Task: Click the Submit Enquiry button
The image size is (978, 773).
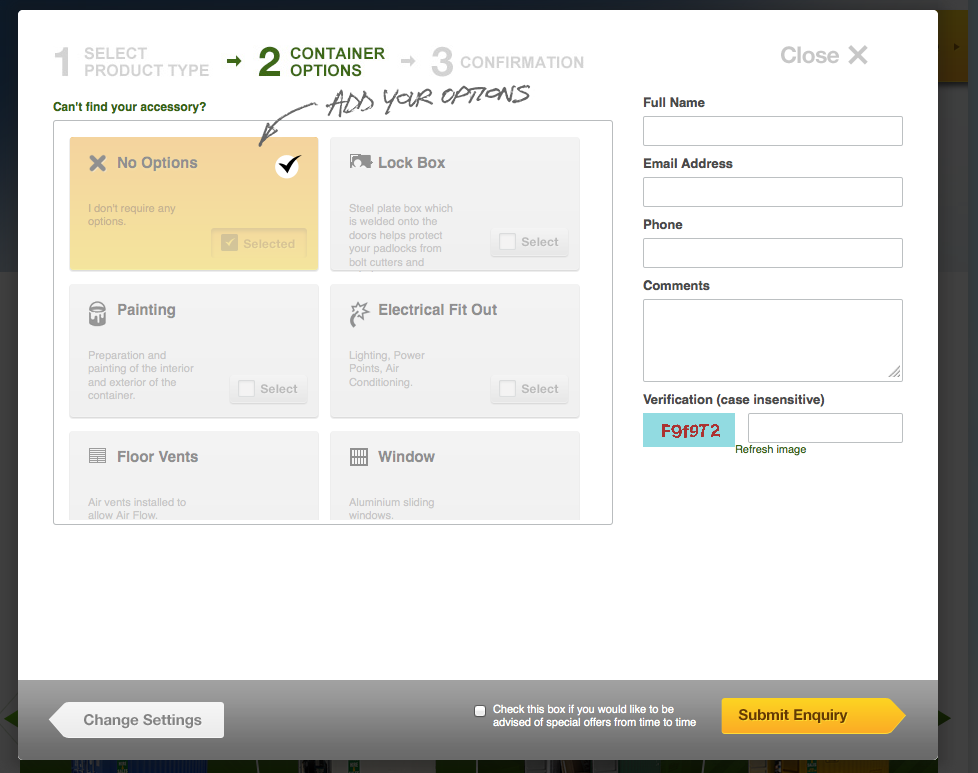Action: point(813,716)
